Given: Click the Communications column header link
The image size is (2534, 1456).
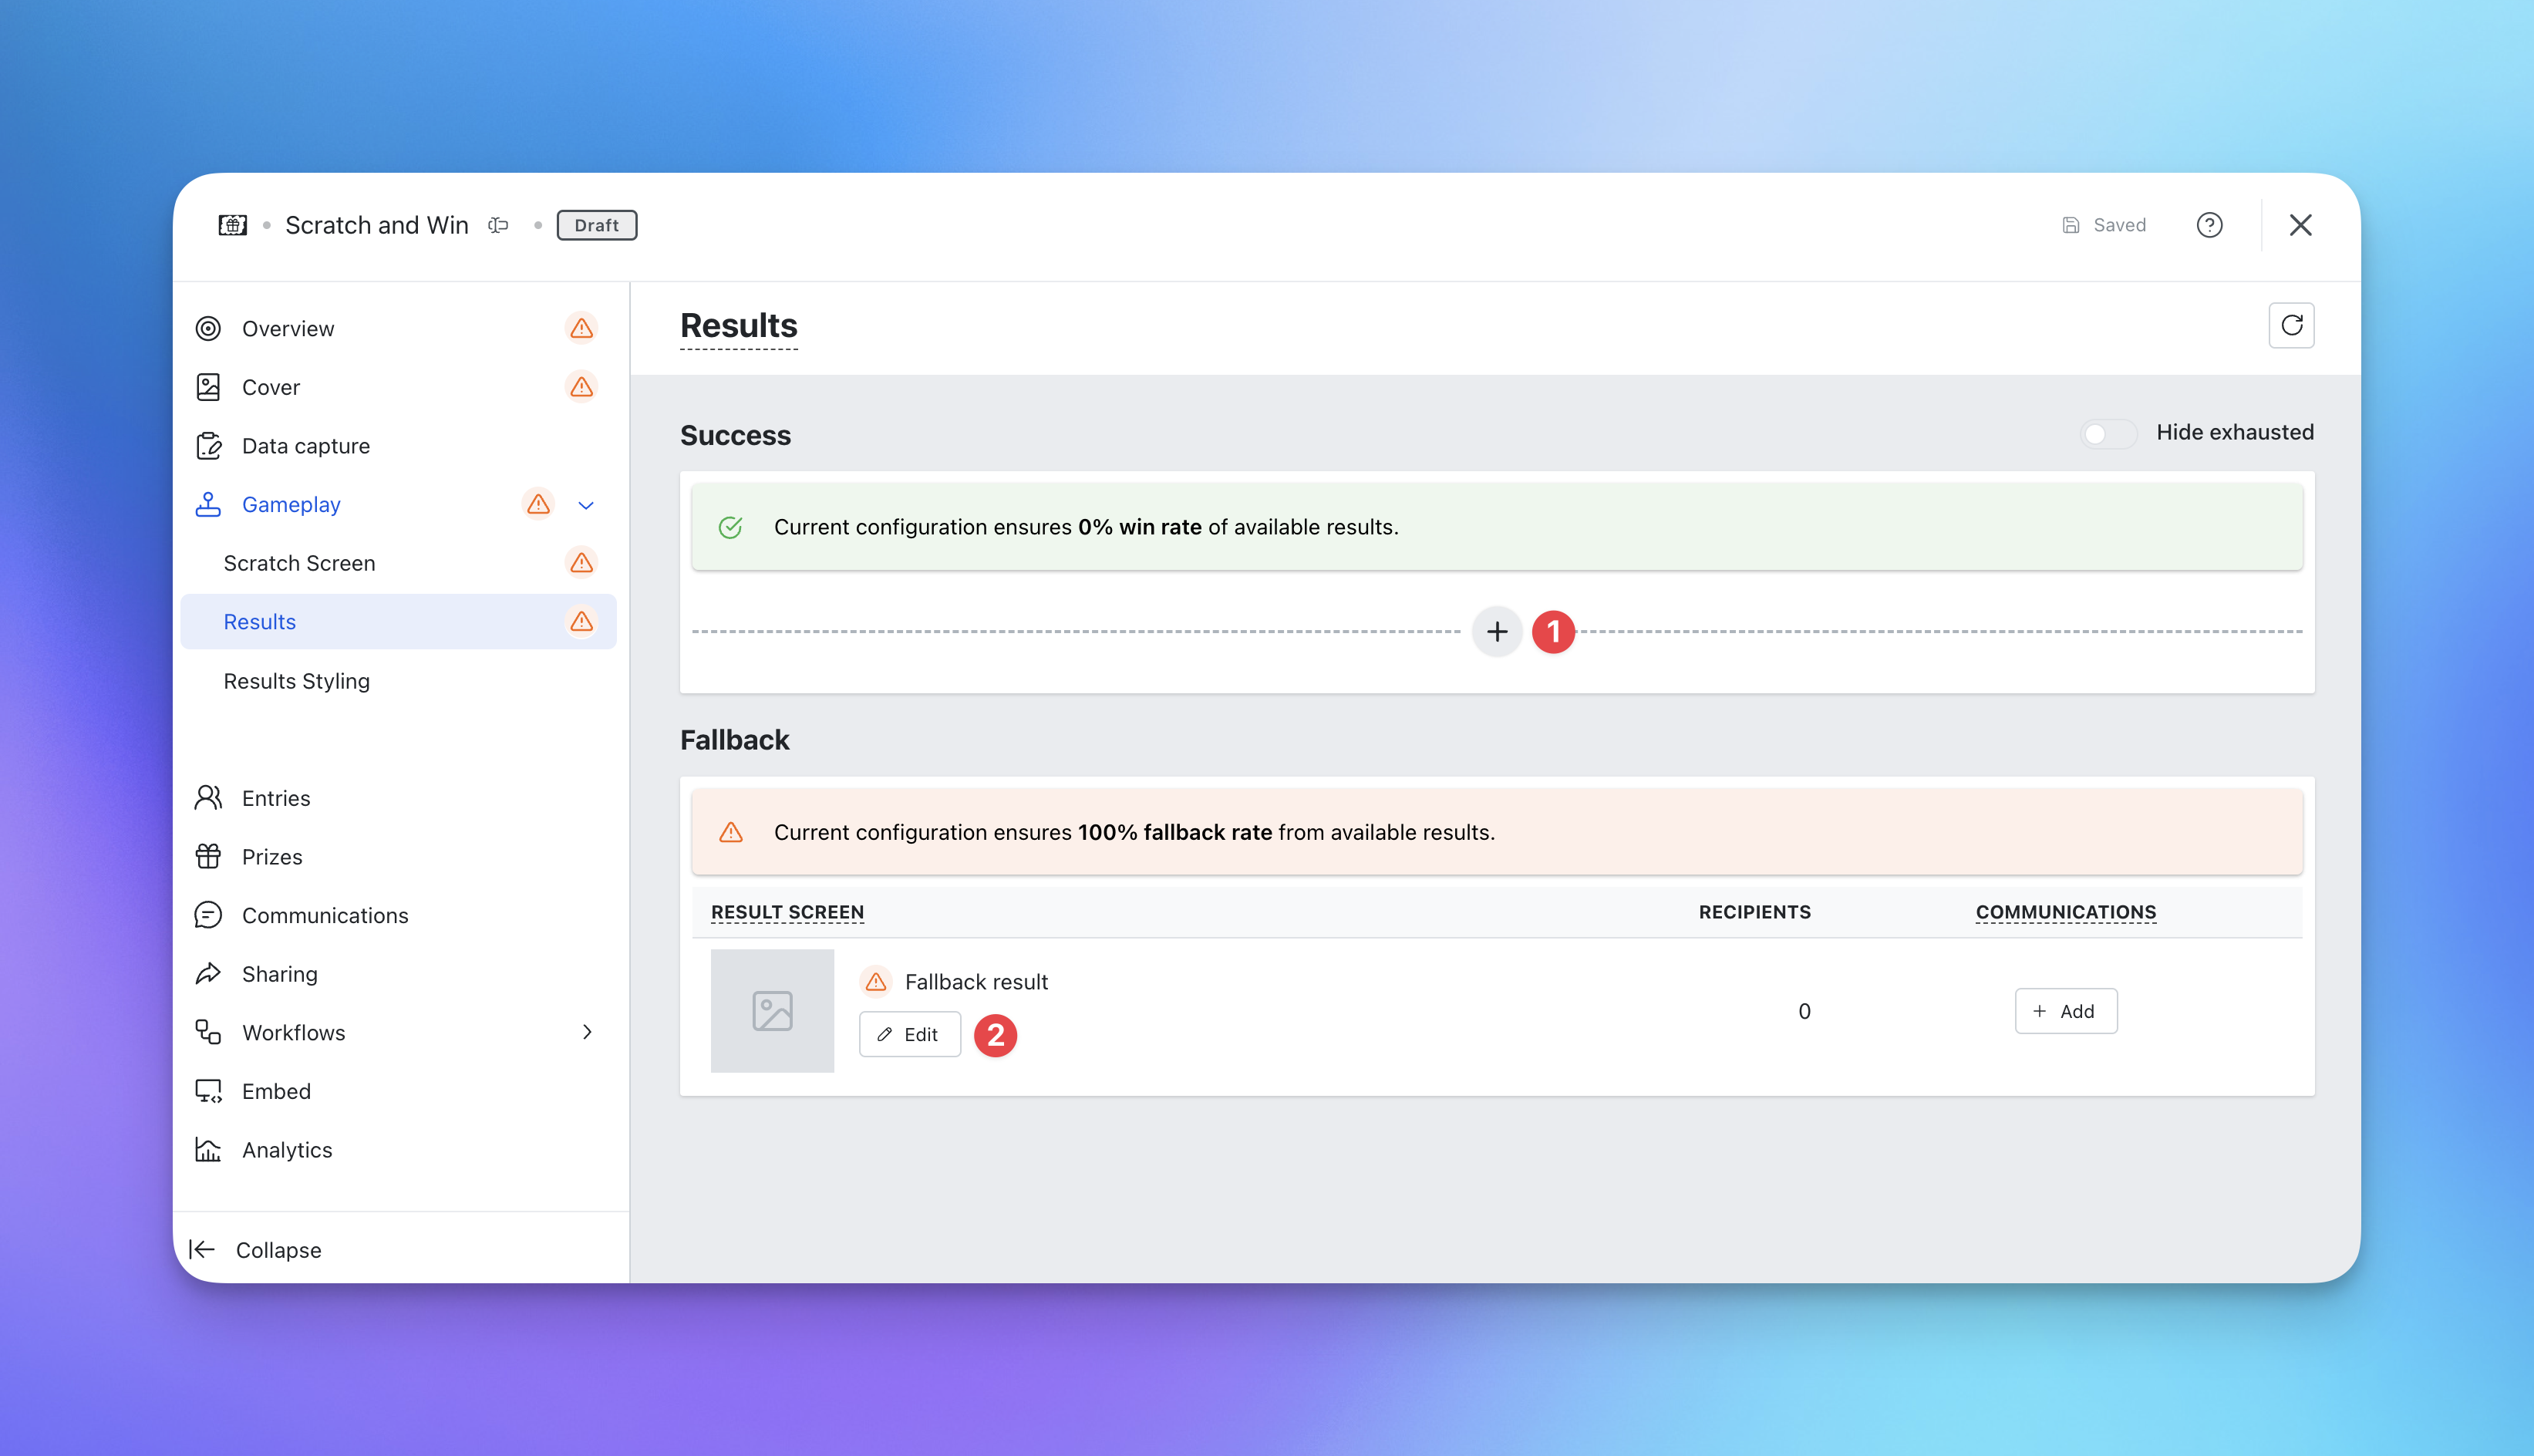Looking at the screenshot, I should [x=2065, y=912].
